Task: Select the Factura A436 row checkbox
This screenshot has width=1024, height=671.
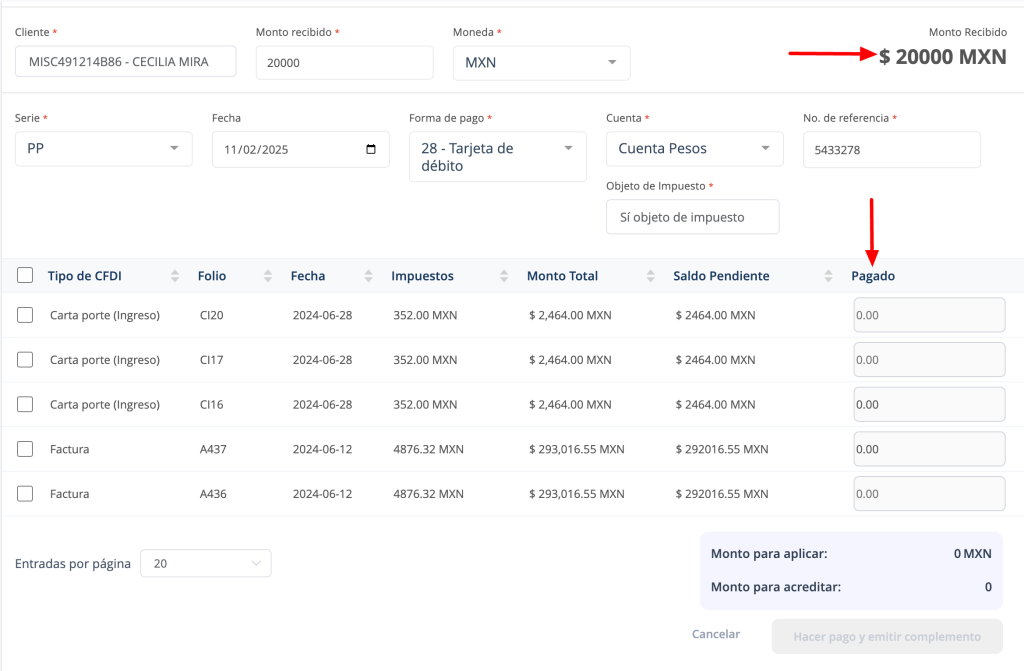Action: (x=25, y=493)
